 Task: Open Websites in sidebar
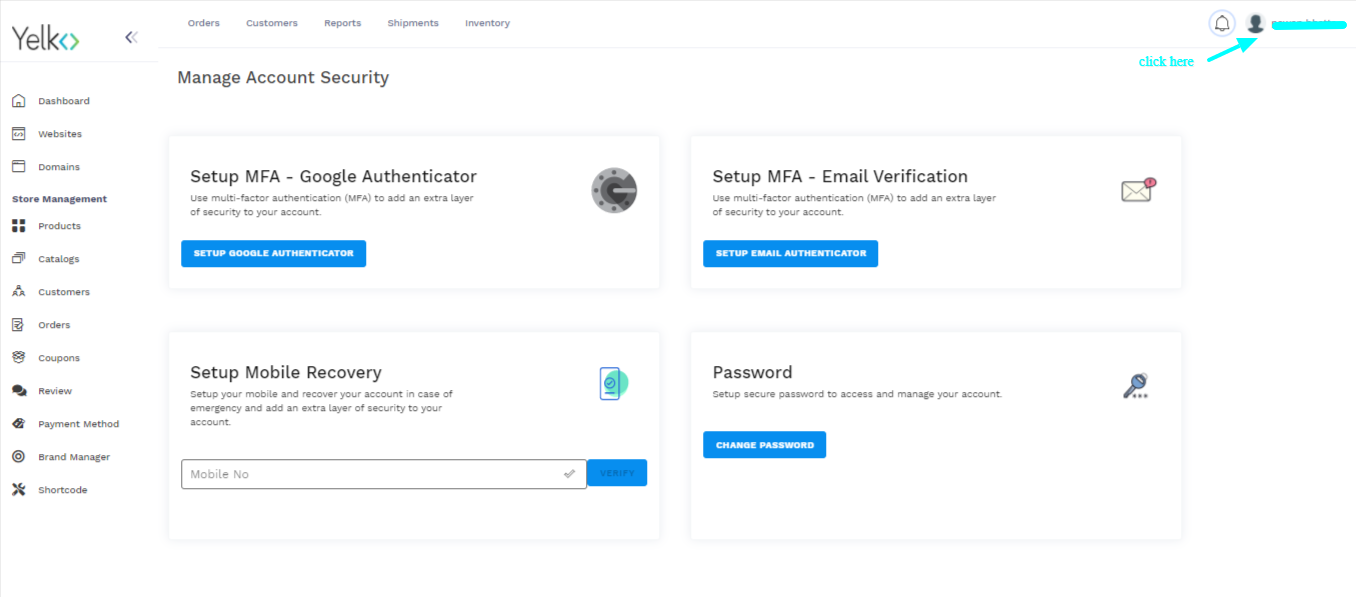pos(60,134)
